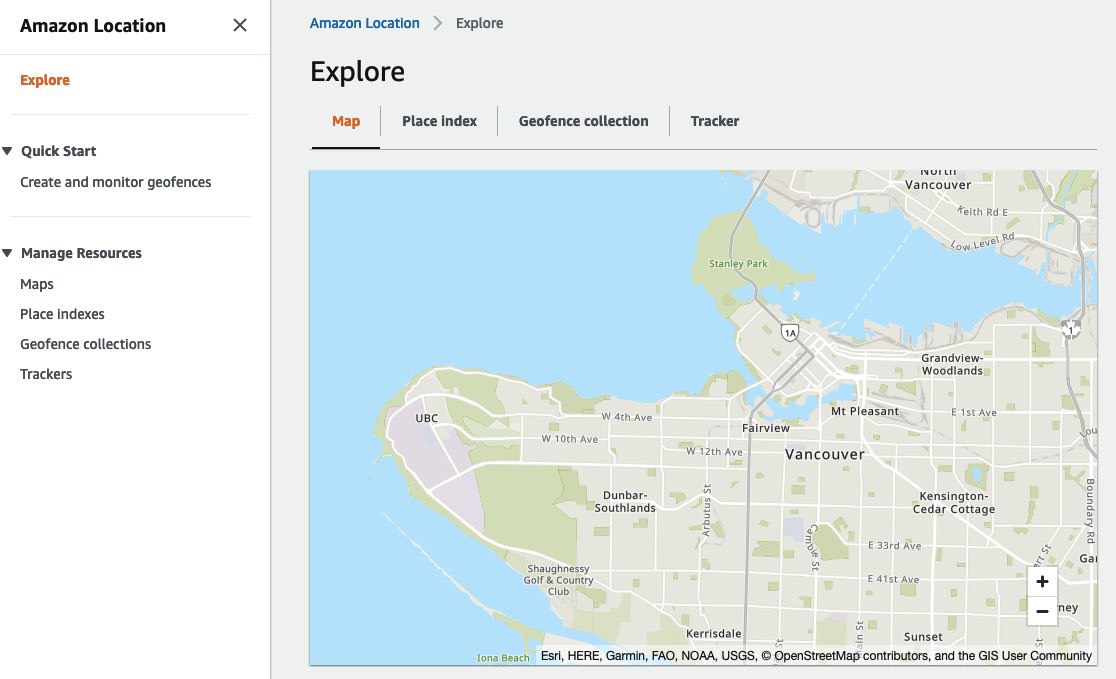1116x679 pixels.
Task: Click the Iona Beach label
Action: [503, 658]
